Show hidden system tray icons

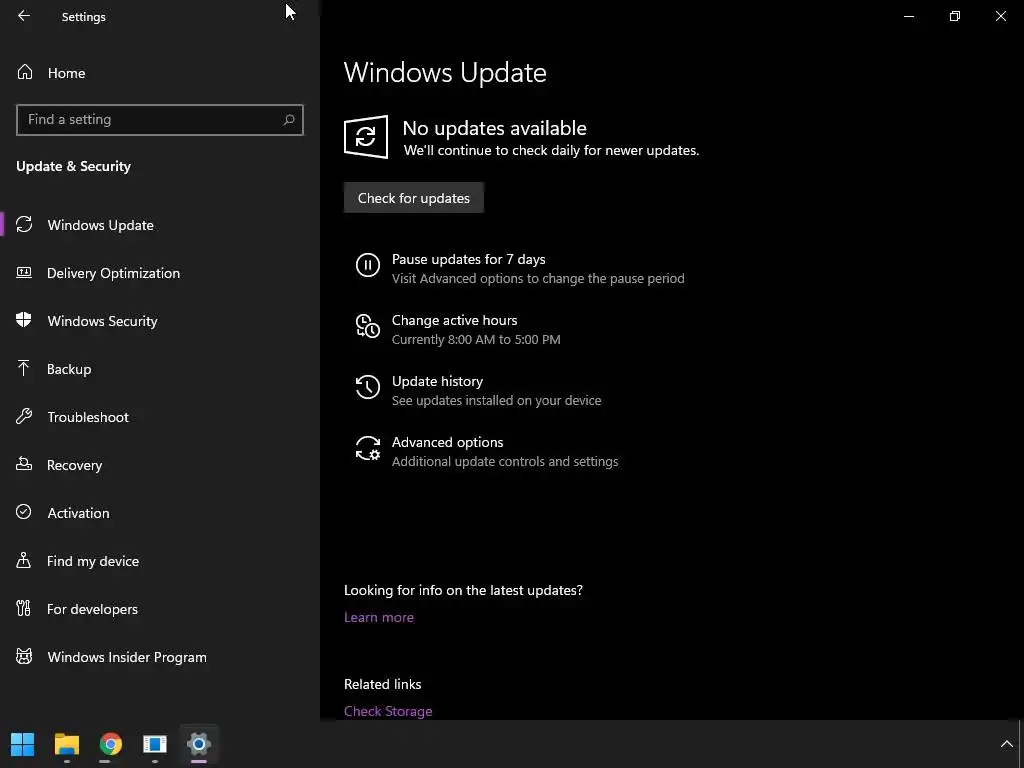(1006, 744)
